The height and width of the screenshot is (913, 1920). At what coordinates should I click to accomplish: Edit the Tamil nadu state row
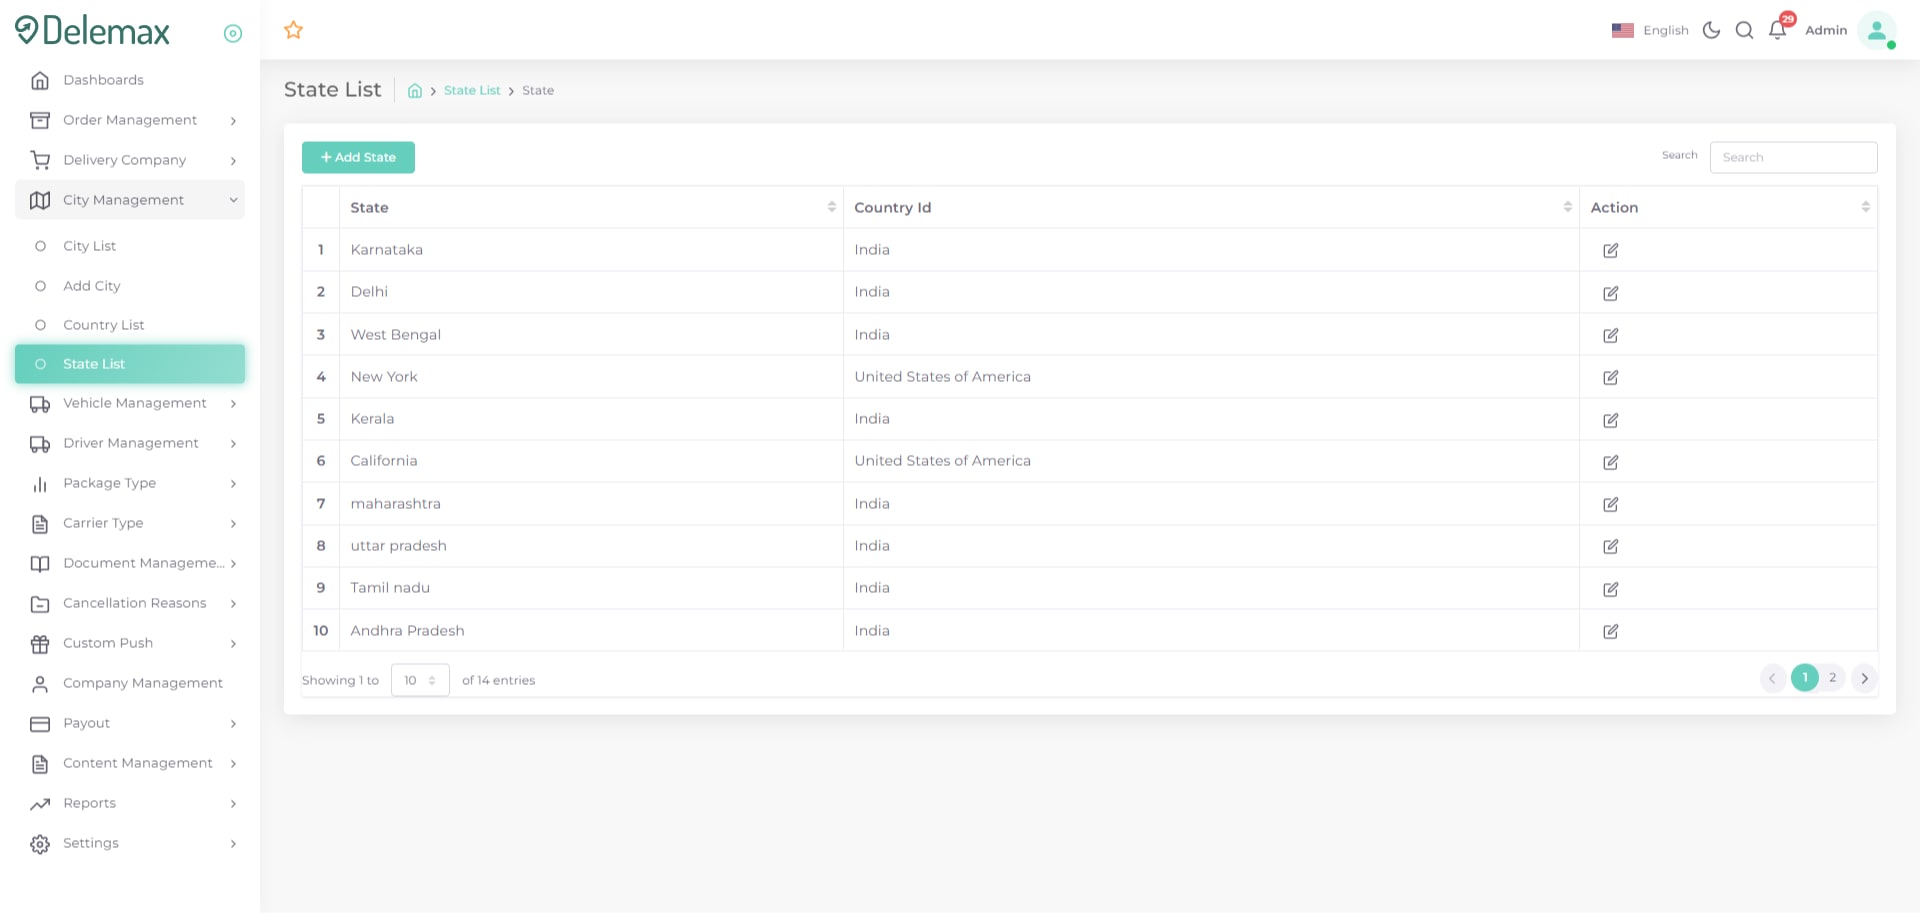coord(1611,589)
